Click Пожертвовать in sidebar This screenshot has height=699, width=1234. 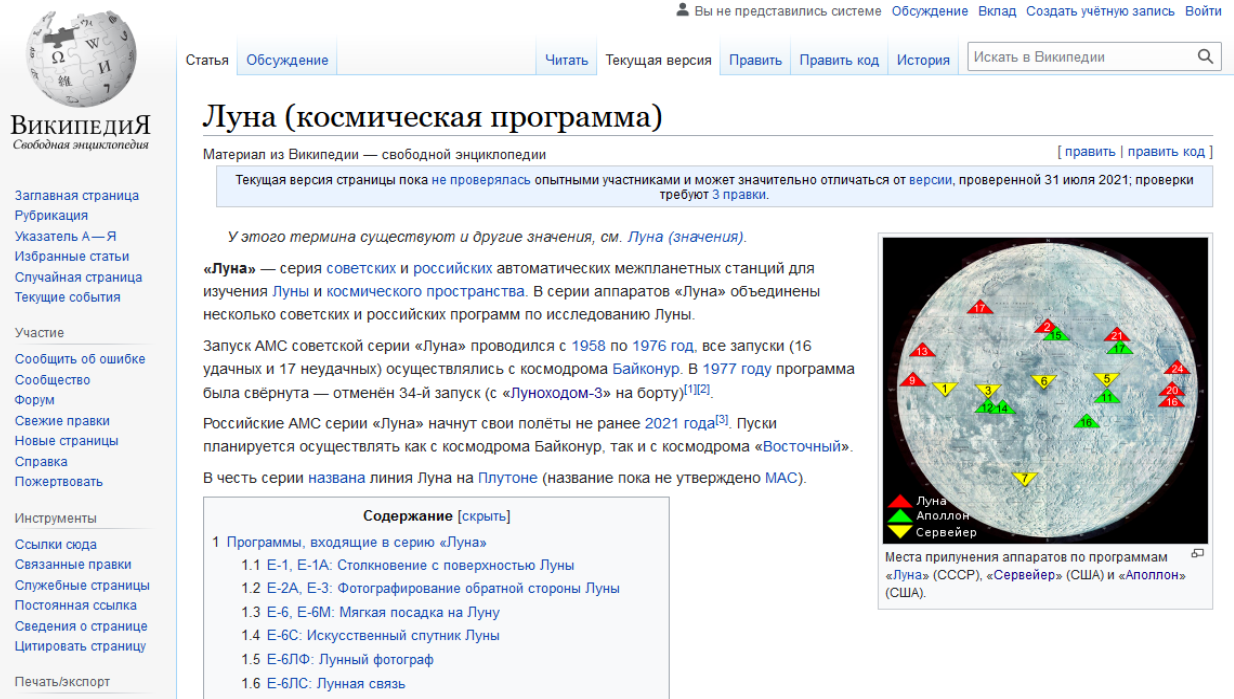click(58, 482)
